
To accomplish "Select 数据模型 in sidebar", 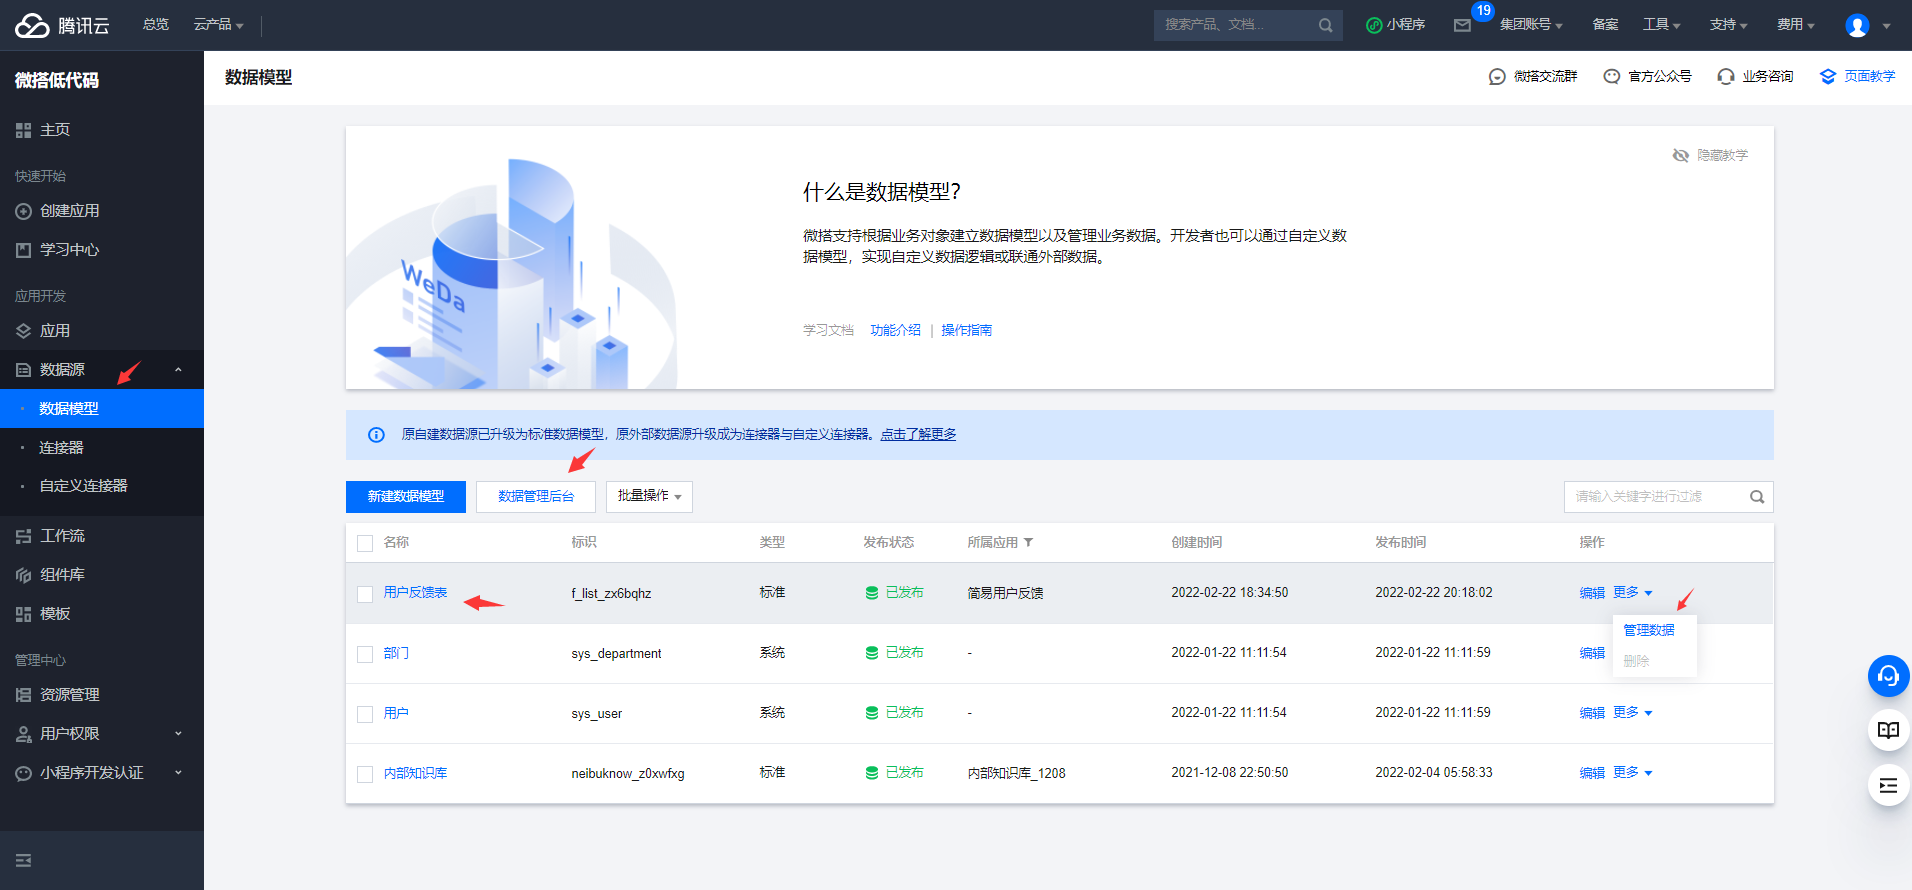I will (x=102, y=408).
